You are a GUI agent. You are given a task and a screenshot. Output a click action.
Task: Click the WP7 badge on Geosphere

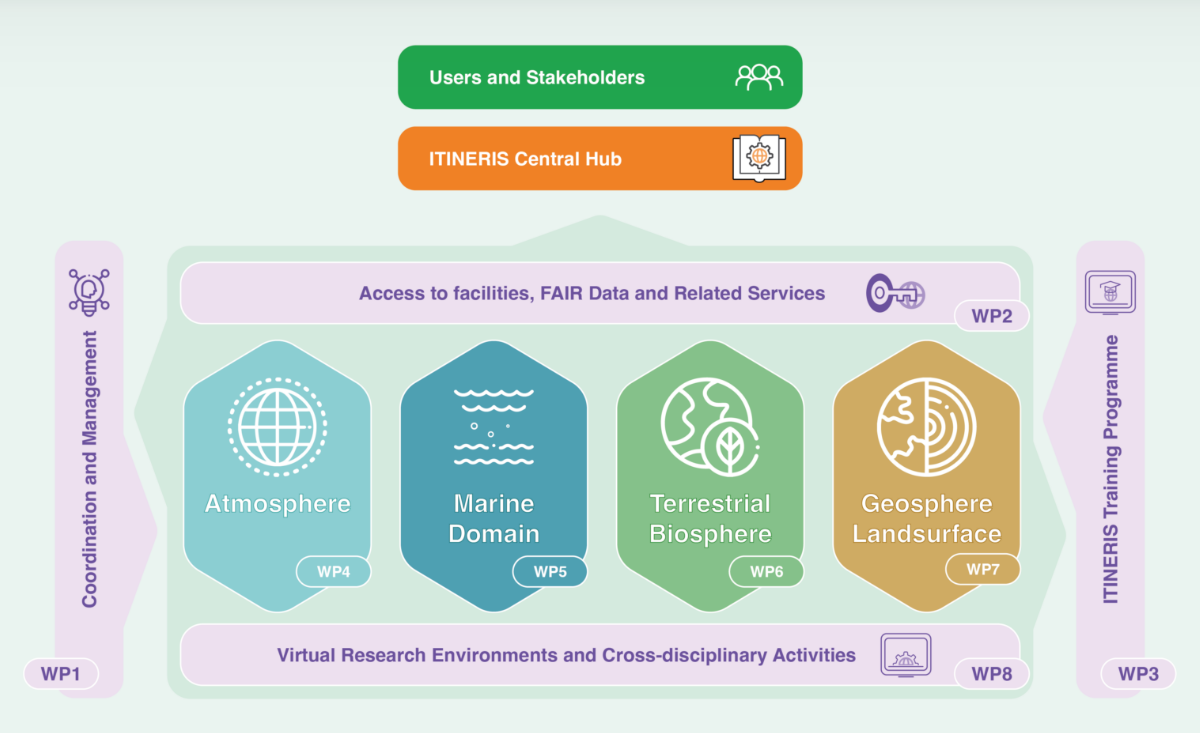point(982,569)
